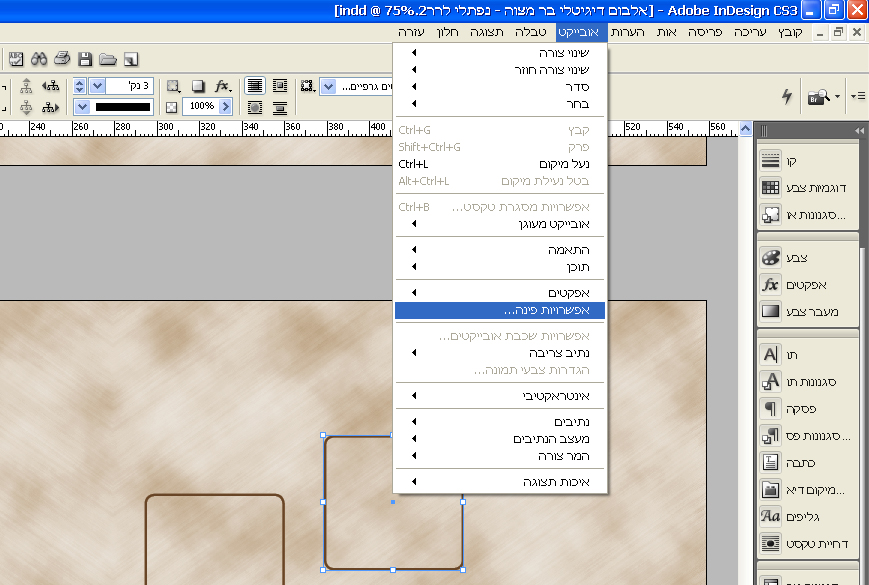Open the כתבה (Story) panel icon
869x585 pixels.
pyautogui.click(x=770, y=462)
